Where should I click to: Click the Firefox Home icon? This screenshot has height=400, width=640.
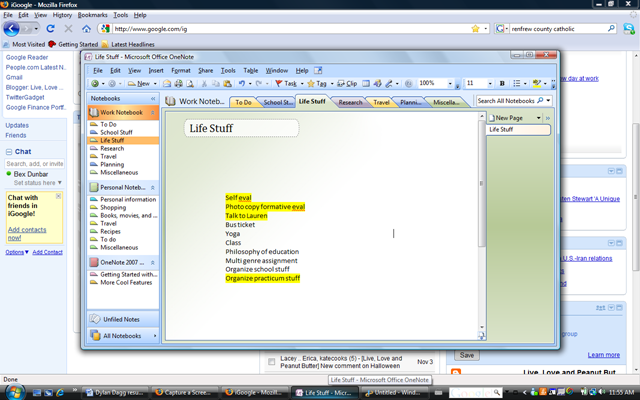[x=86, y=29]
